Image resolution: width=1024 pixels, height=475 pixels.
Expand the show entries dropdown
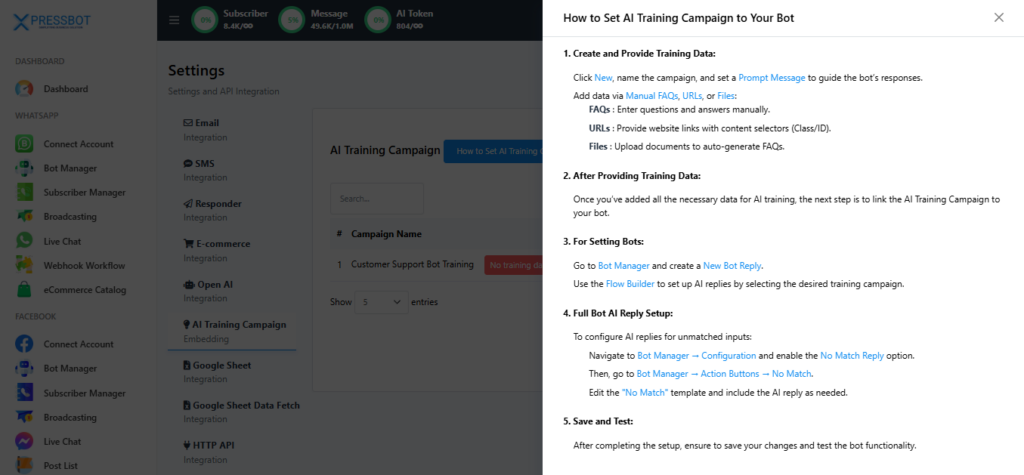[383, 301]
